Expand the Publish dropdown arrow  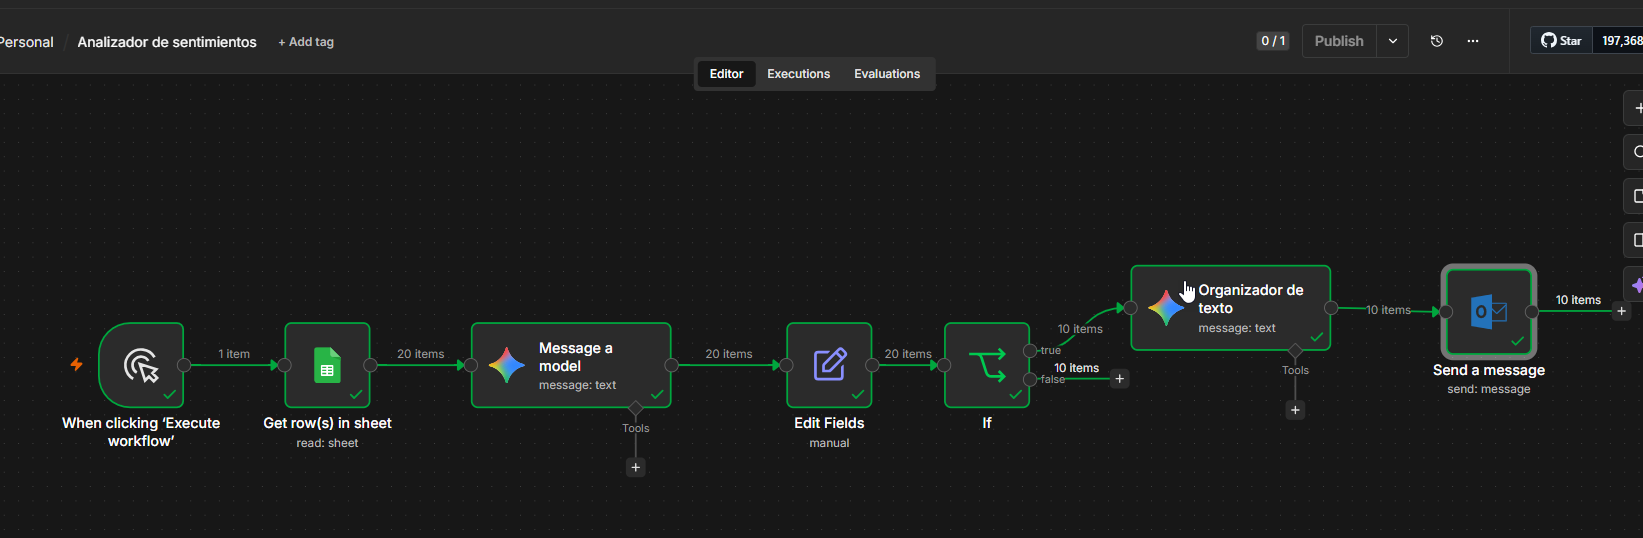pyautogui.click(x=1393, y=41)
